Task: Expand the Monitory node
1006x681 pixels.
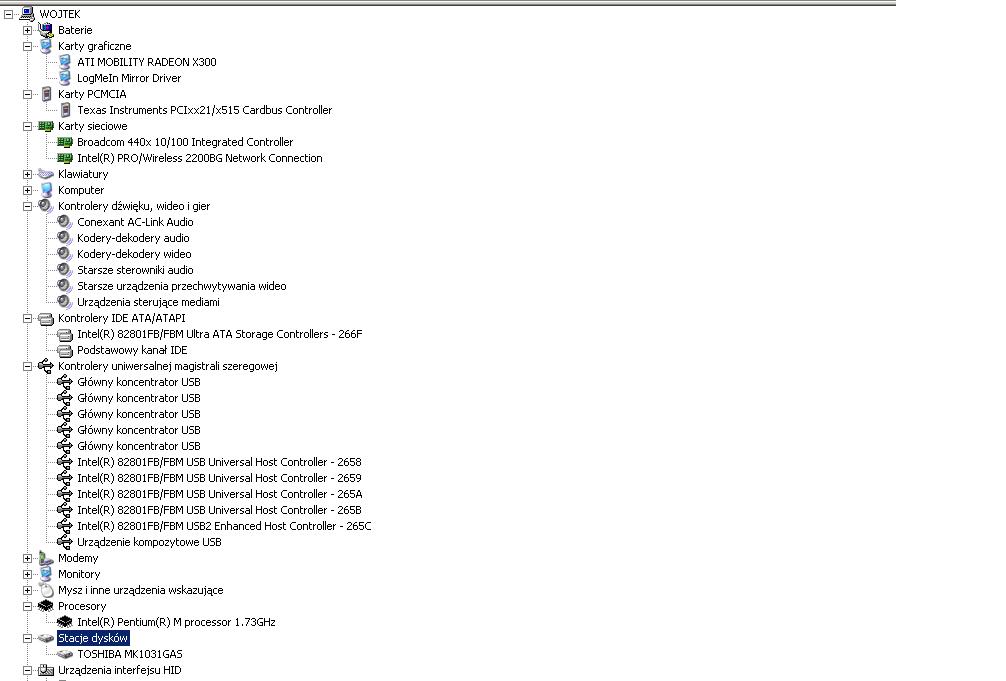Action: 27,574
